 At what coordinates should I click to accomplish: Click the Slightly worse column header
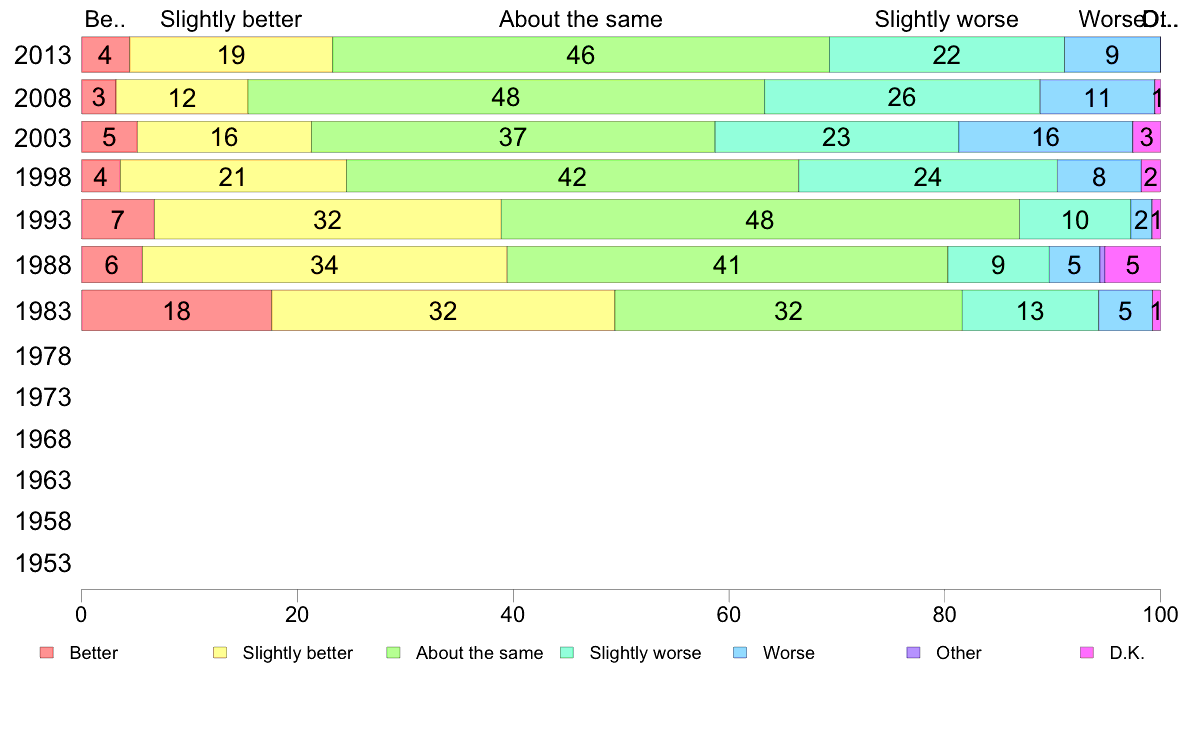click(946, 19)
